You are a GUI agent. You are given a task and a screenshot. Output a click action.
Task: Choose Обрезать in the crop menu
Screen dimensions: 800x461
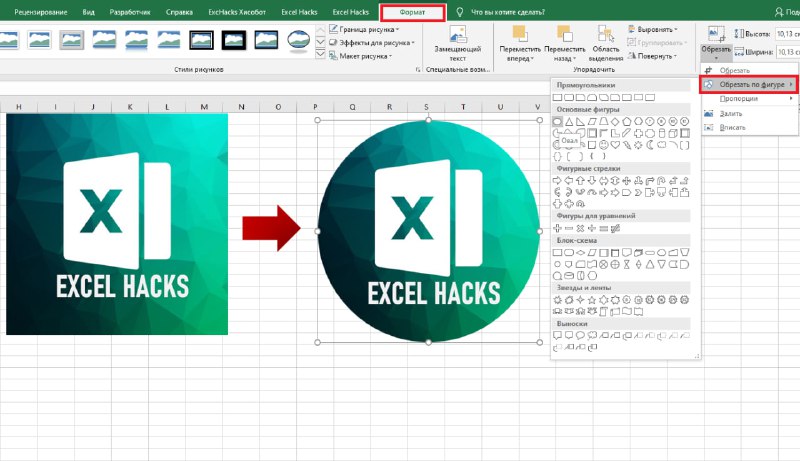coord(748,70)
